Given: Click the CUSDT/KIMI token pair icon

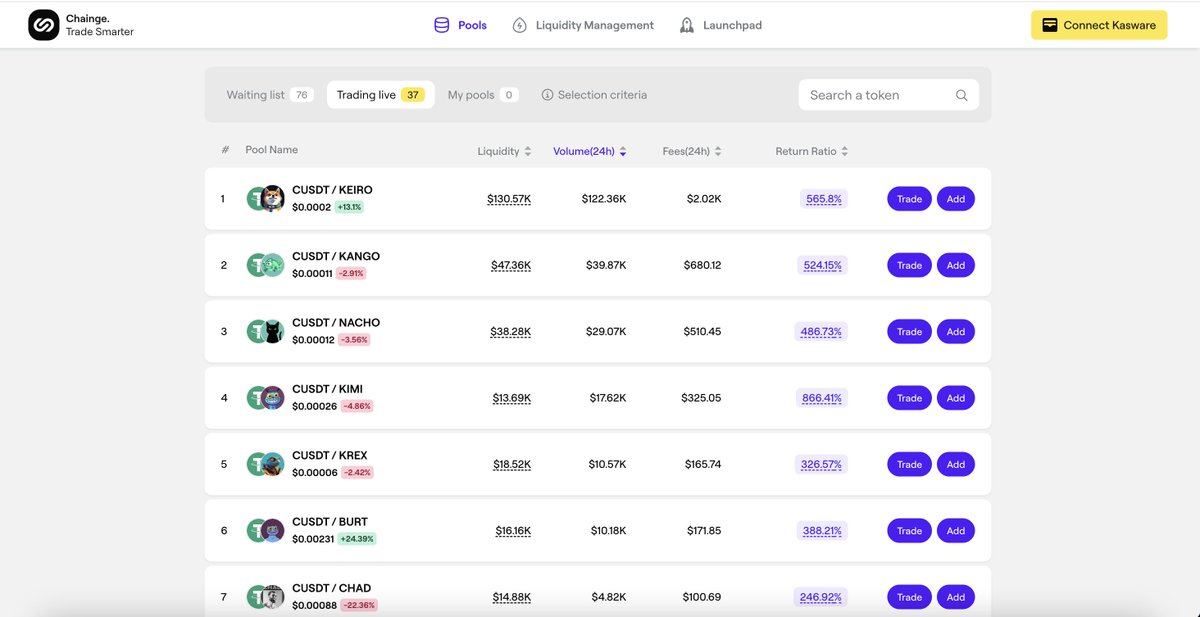Looking at the screenshot, I should [265, 397].
